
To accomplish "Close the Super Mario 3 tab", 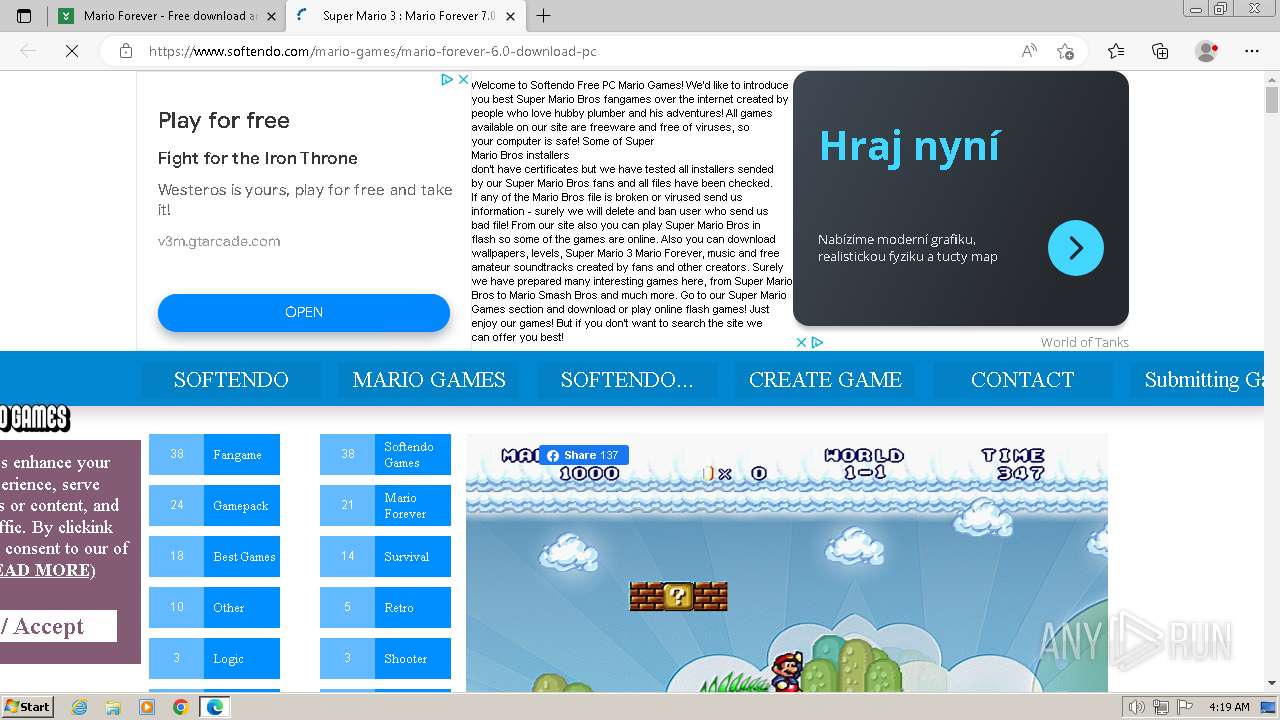I will [x=511, y=16].
